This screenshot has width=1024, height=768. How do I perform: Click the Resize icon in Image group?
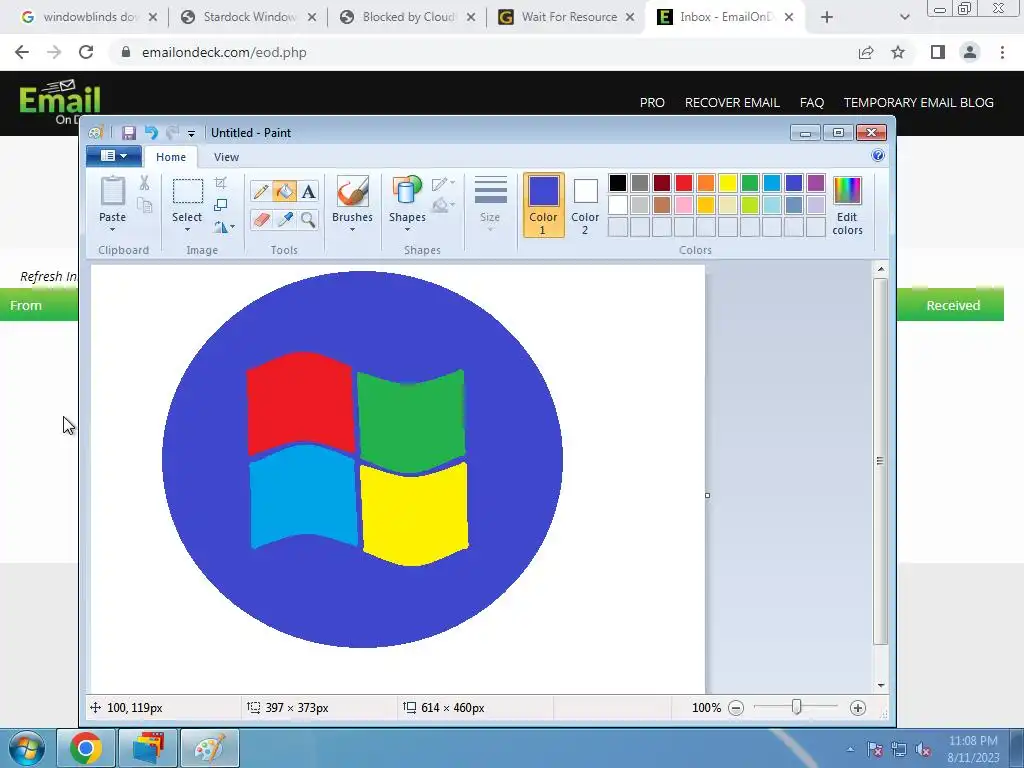tap(221, 205)
